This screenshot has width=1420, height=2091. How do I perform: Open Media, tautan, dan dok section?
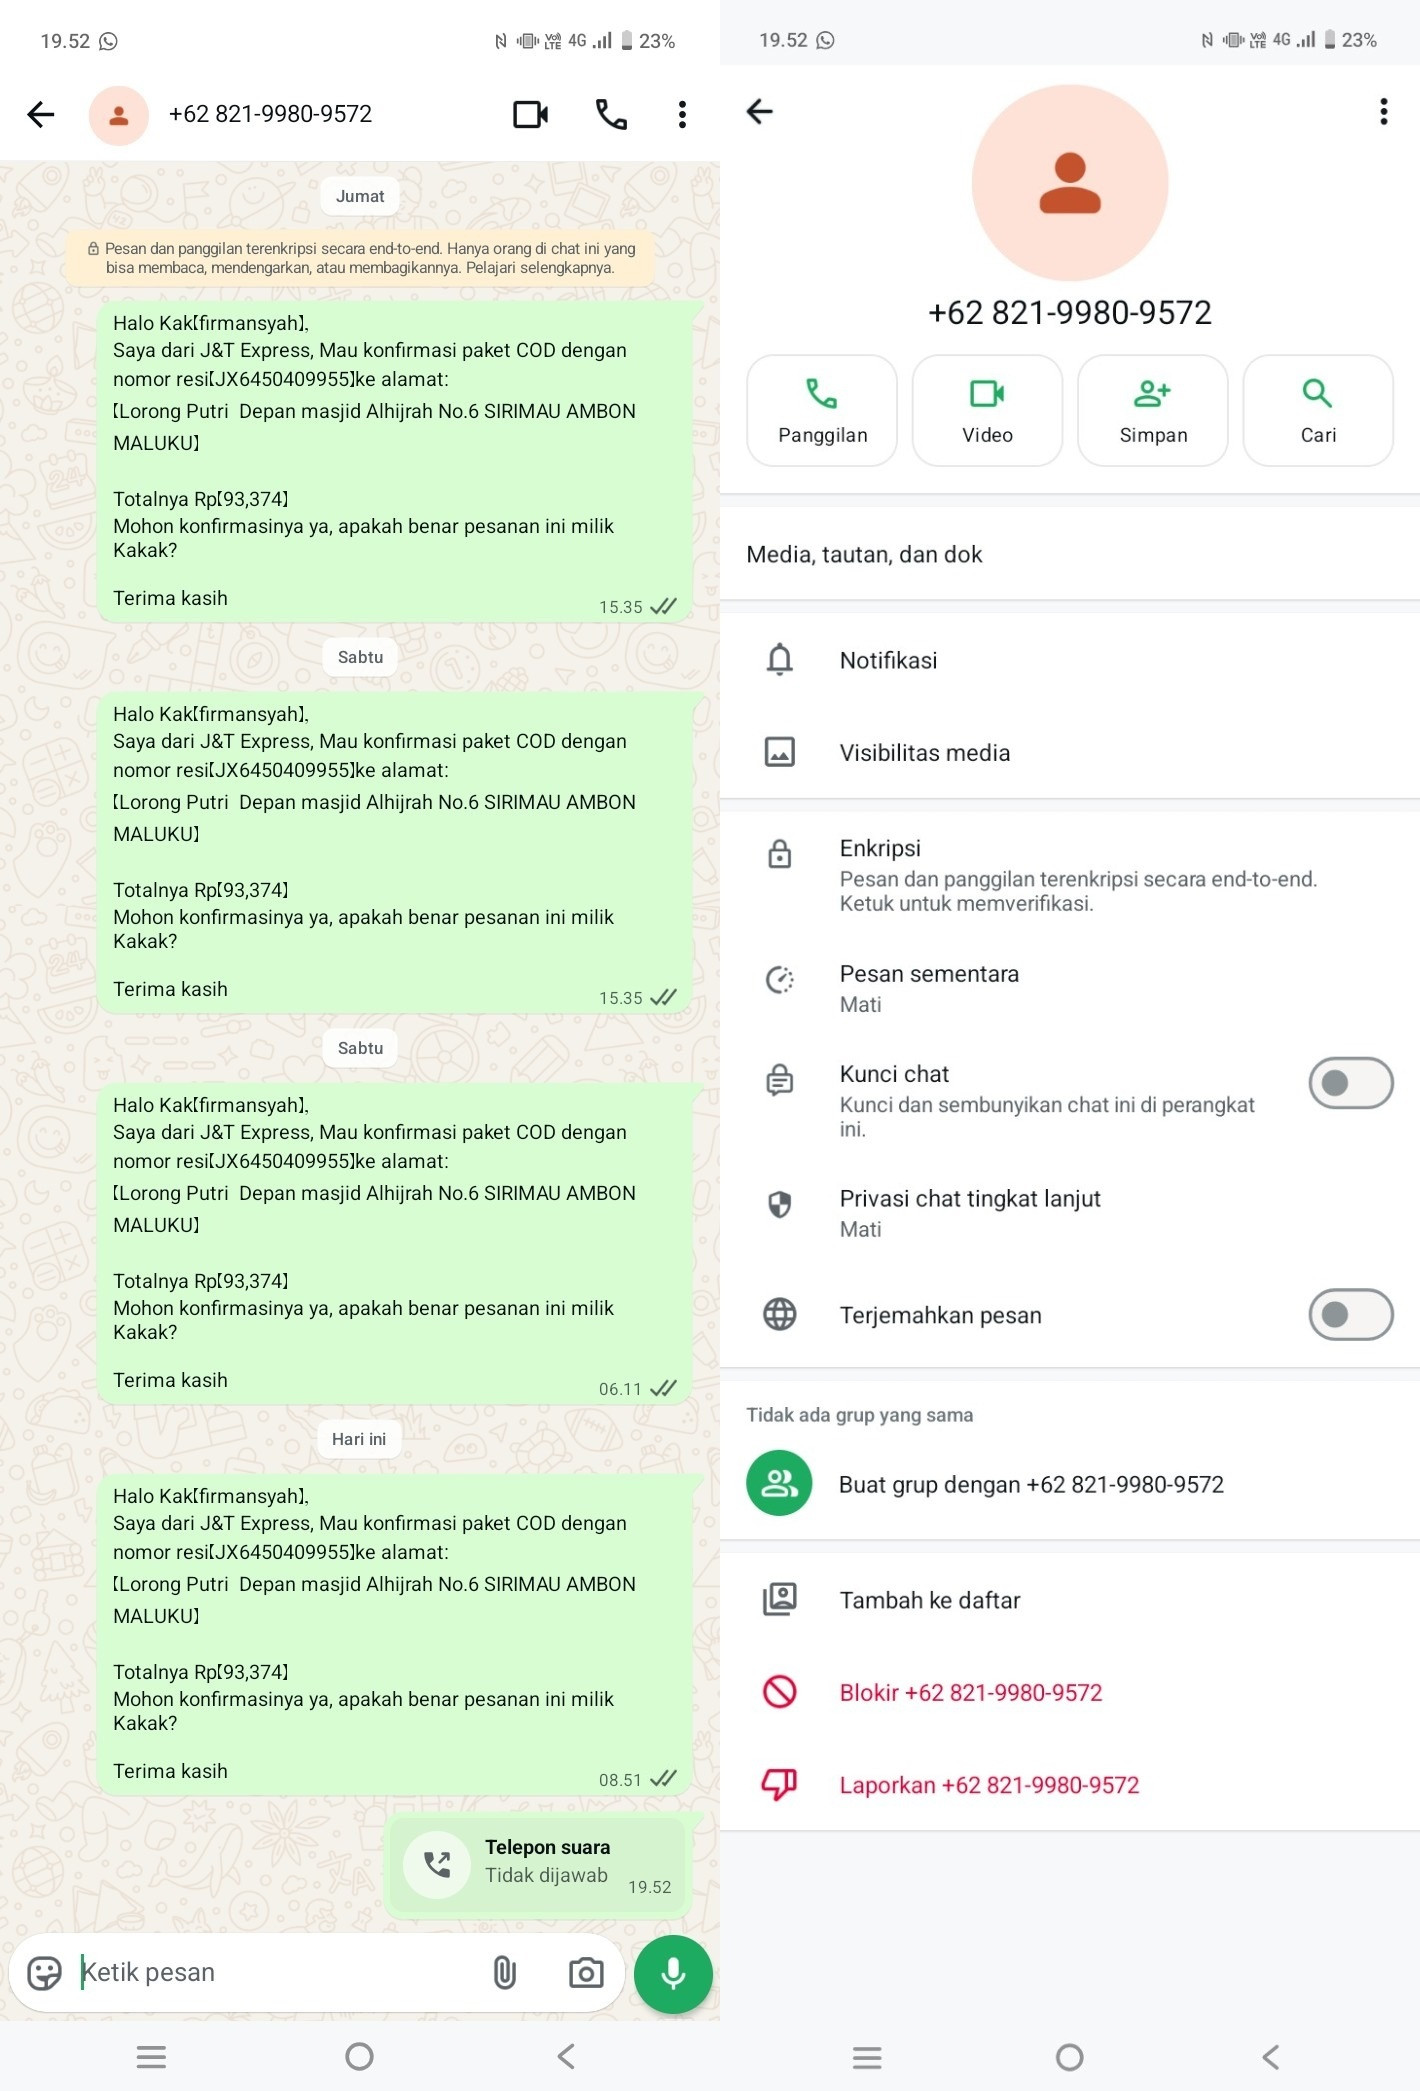1070,554
